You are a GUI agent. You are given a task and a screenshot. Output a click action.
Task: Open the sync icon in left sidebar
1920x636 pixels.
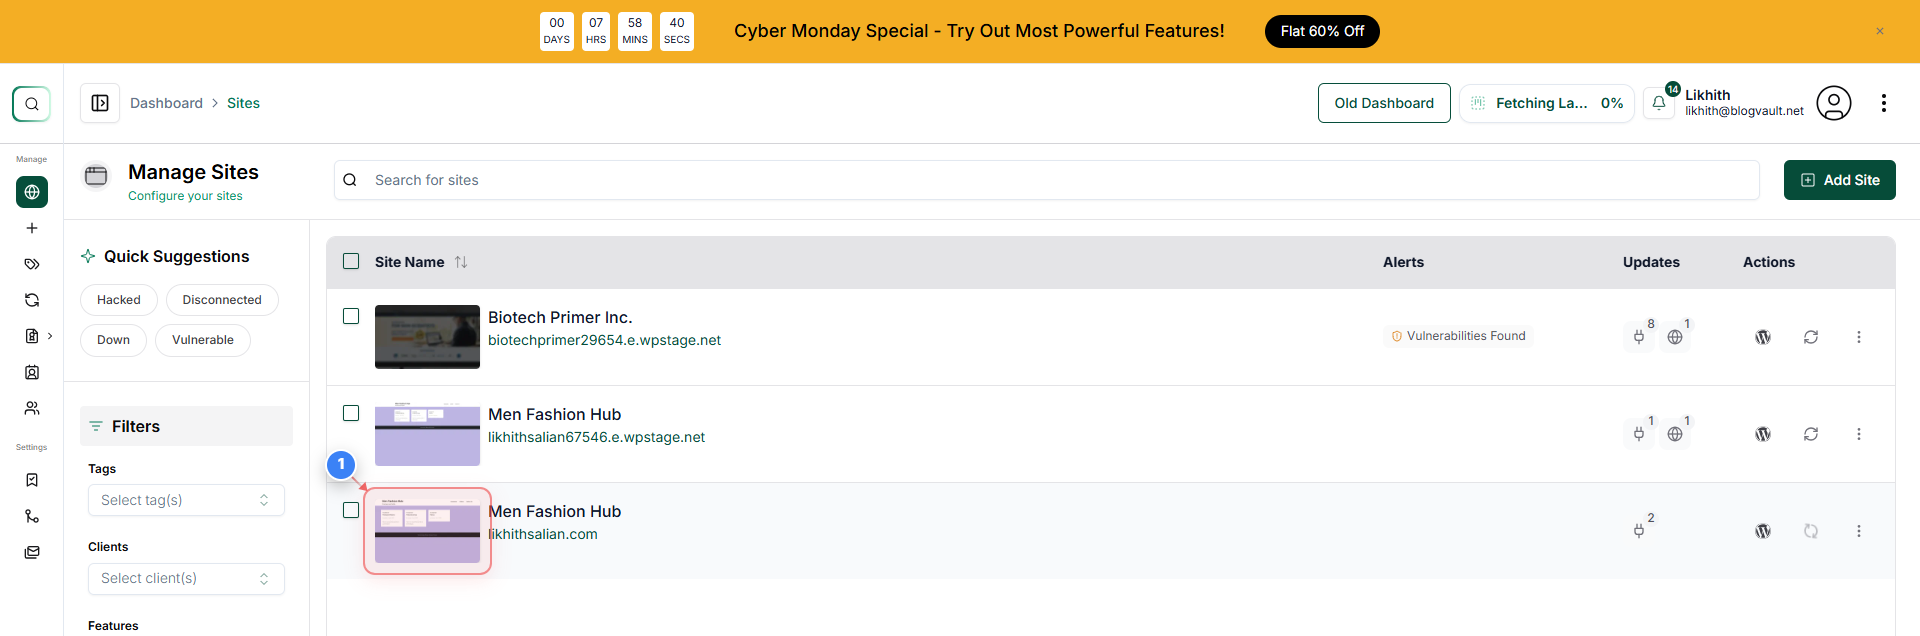32,300
